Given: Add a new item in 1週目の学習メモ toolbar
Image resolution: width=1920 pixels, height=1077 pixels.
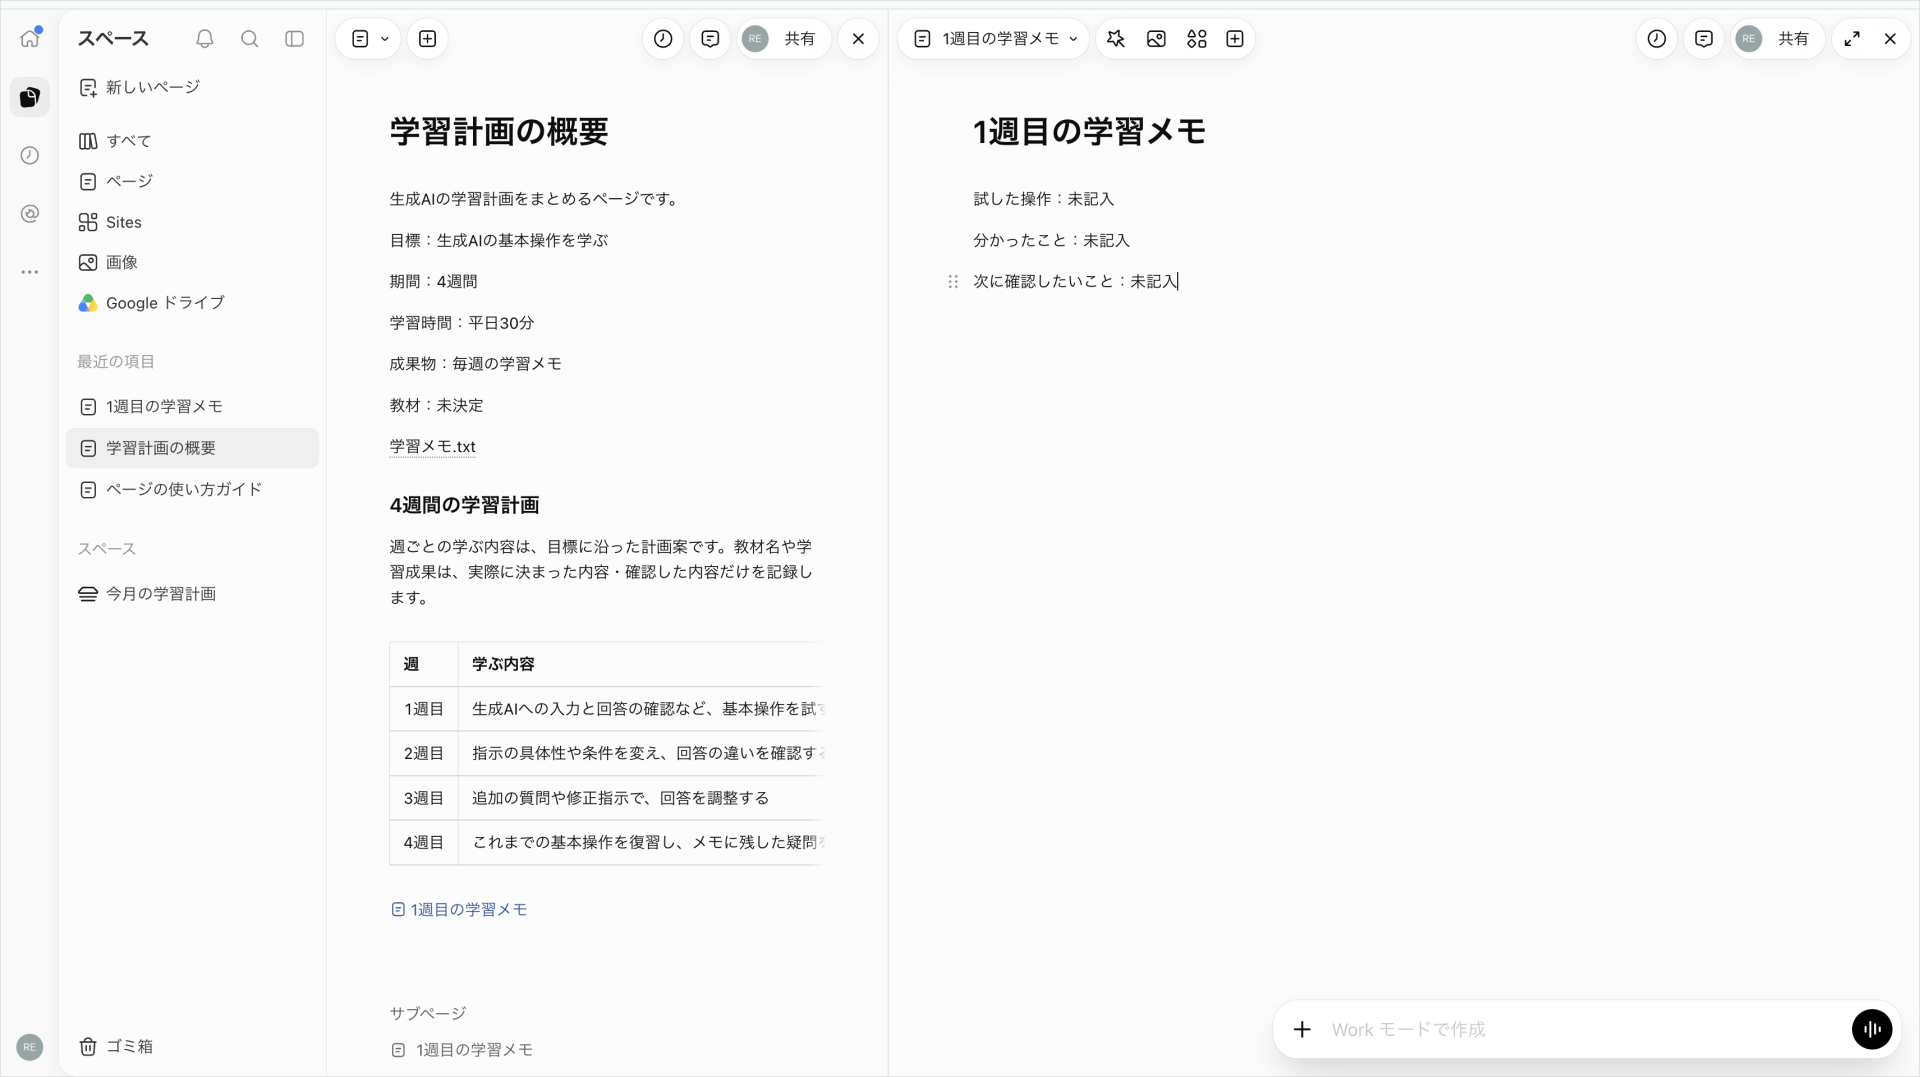Looking at the screenshot, I should (x=1235, y=39).
